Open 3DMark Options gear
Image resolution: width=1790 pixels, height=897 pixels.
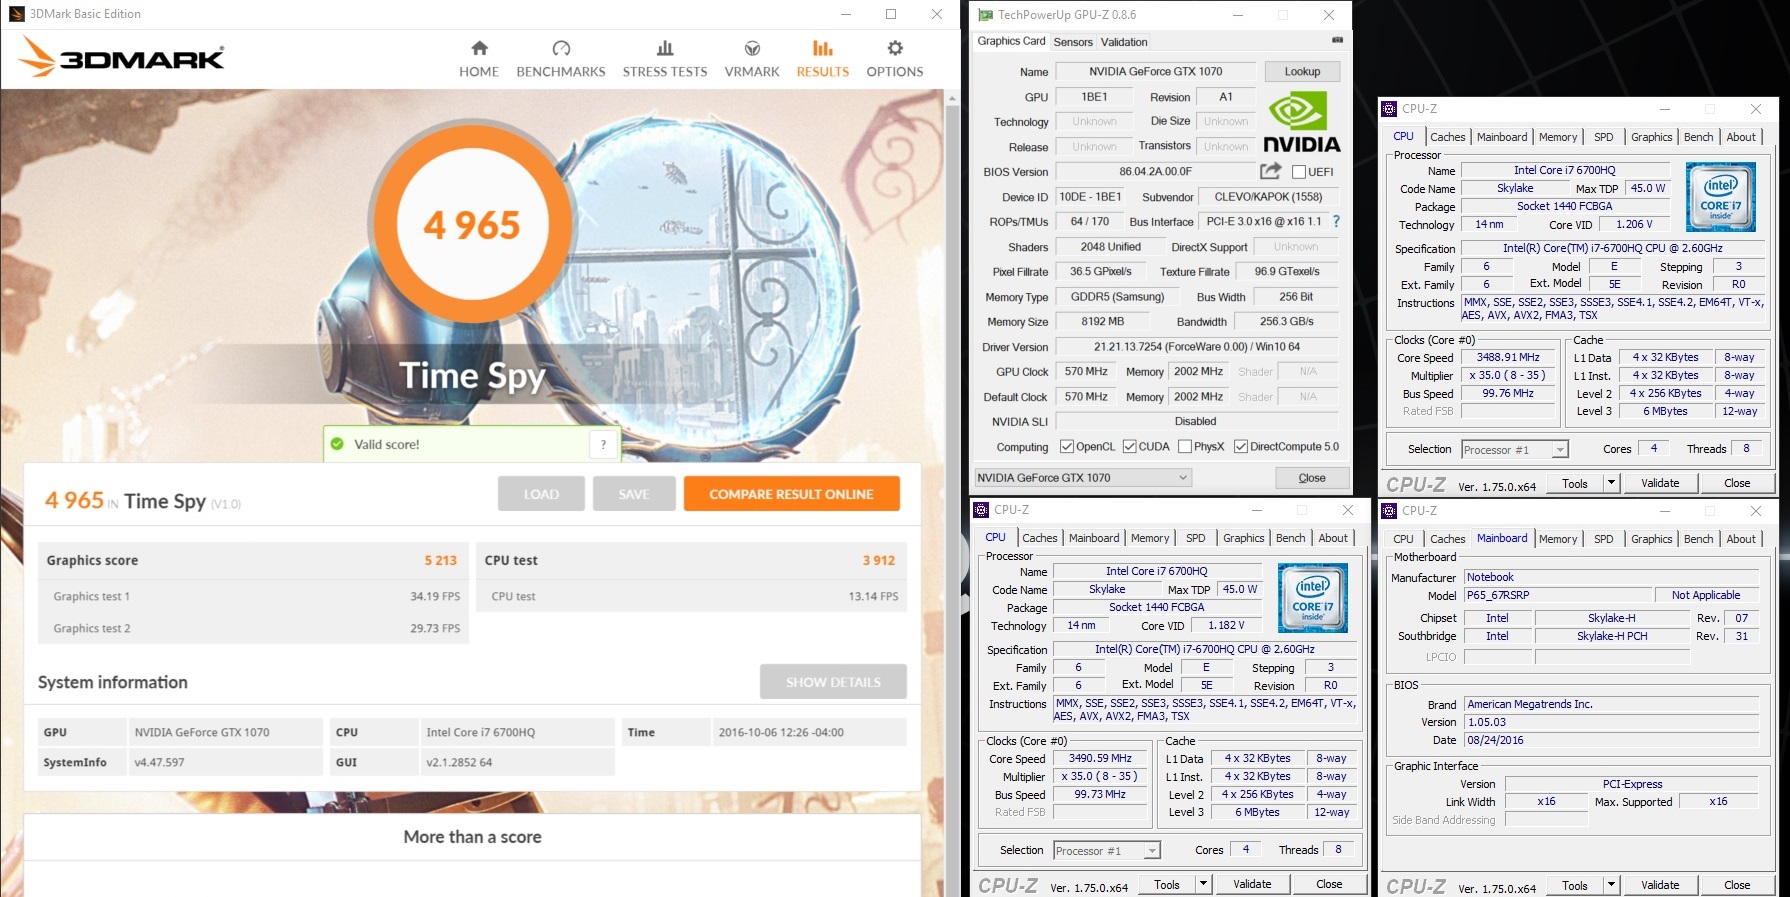tap(894, 59)
